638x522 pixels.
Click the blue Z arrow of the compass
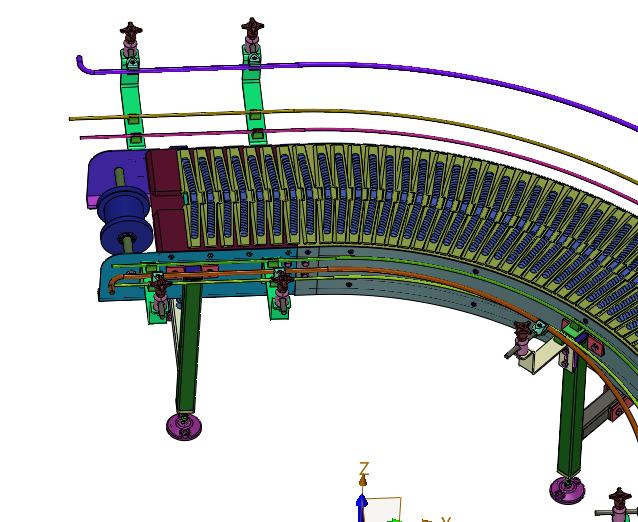point(362,507)
